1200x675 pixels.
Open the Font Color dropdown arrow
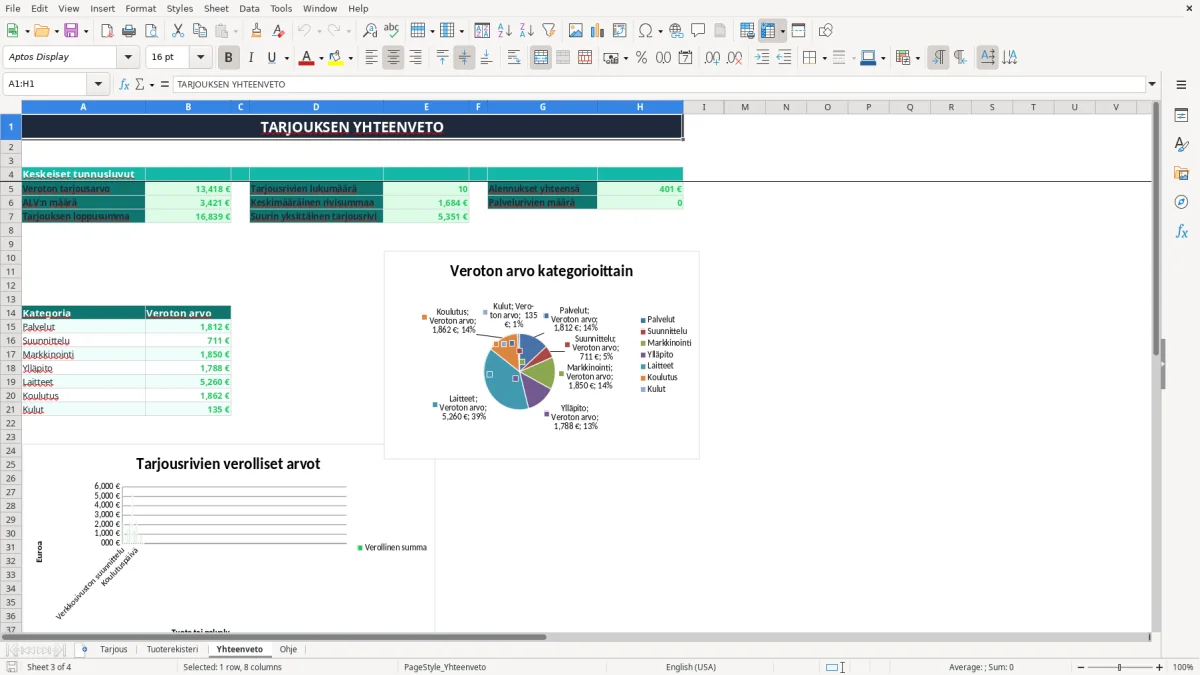319,58
